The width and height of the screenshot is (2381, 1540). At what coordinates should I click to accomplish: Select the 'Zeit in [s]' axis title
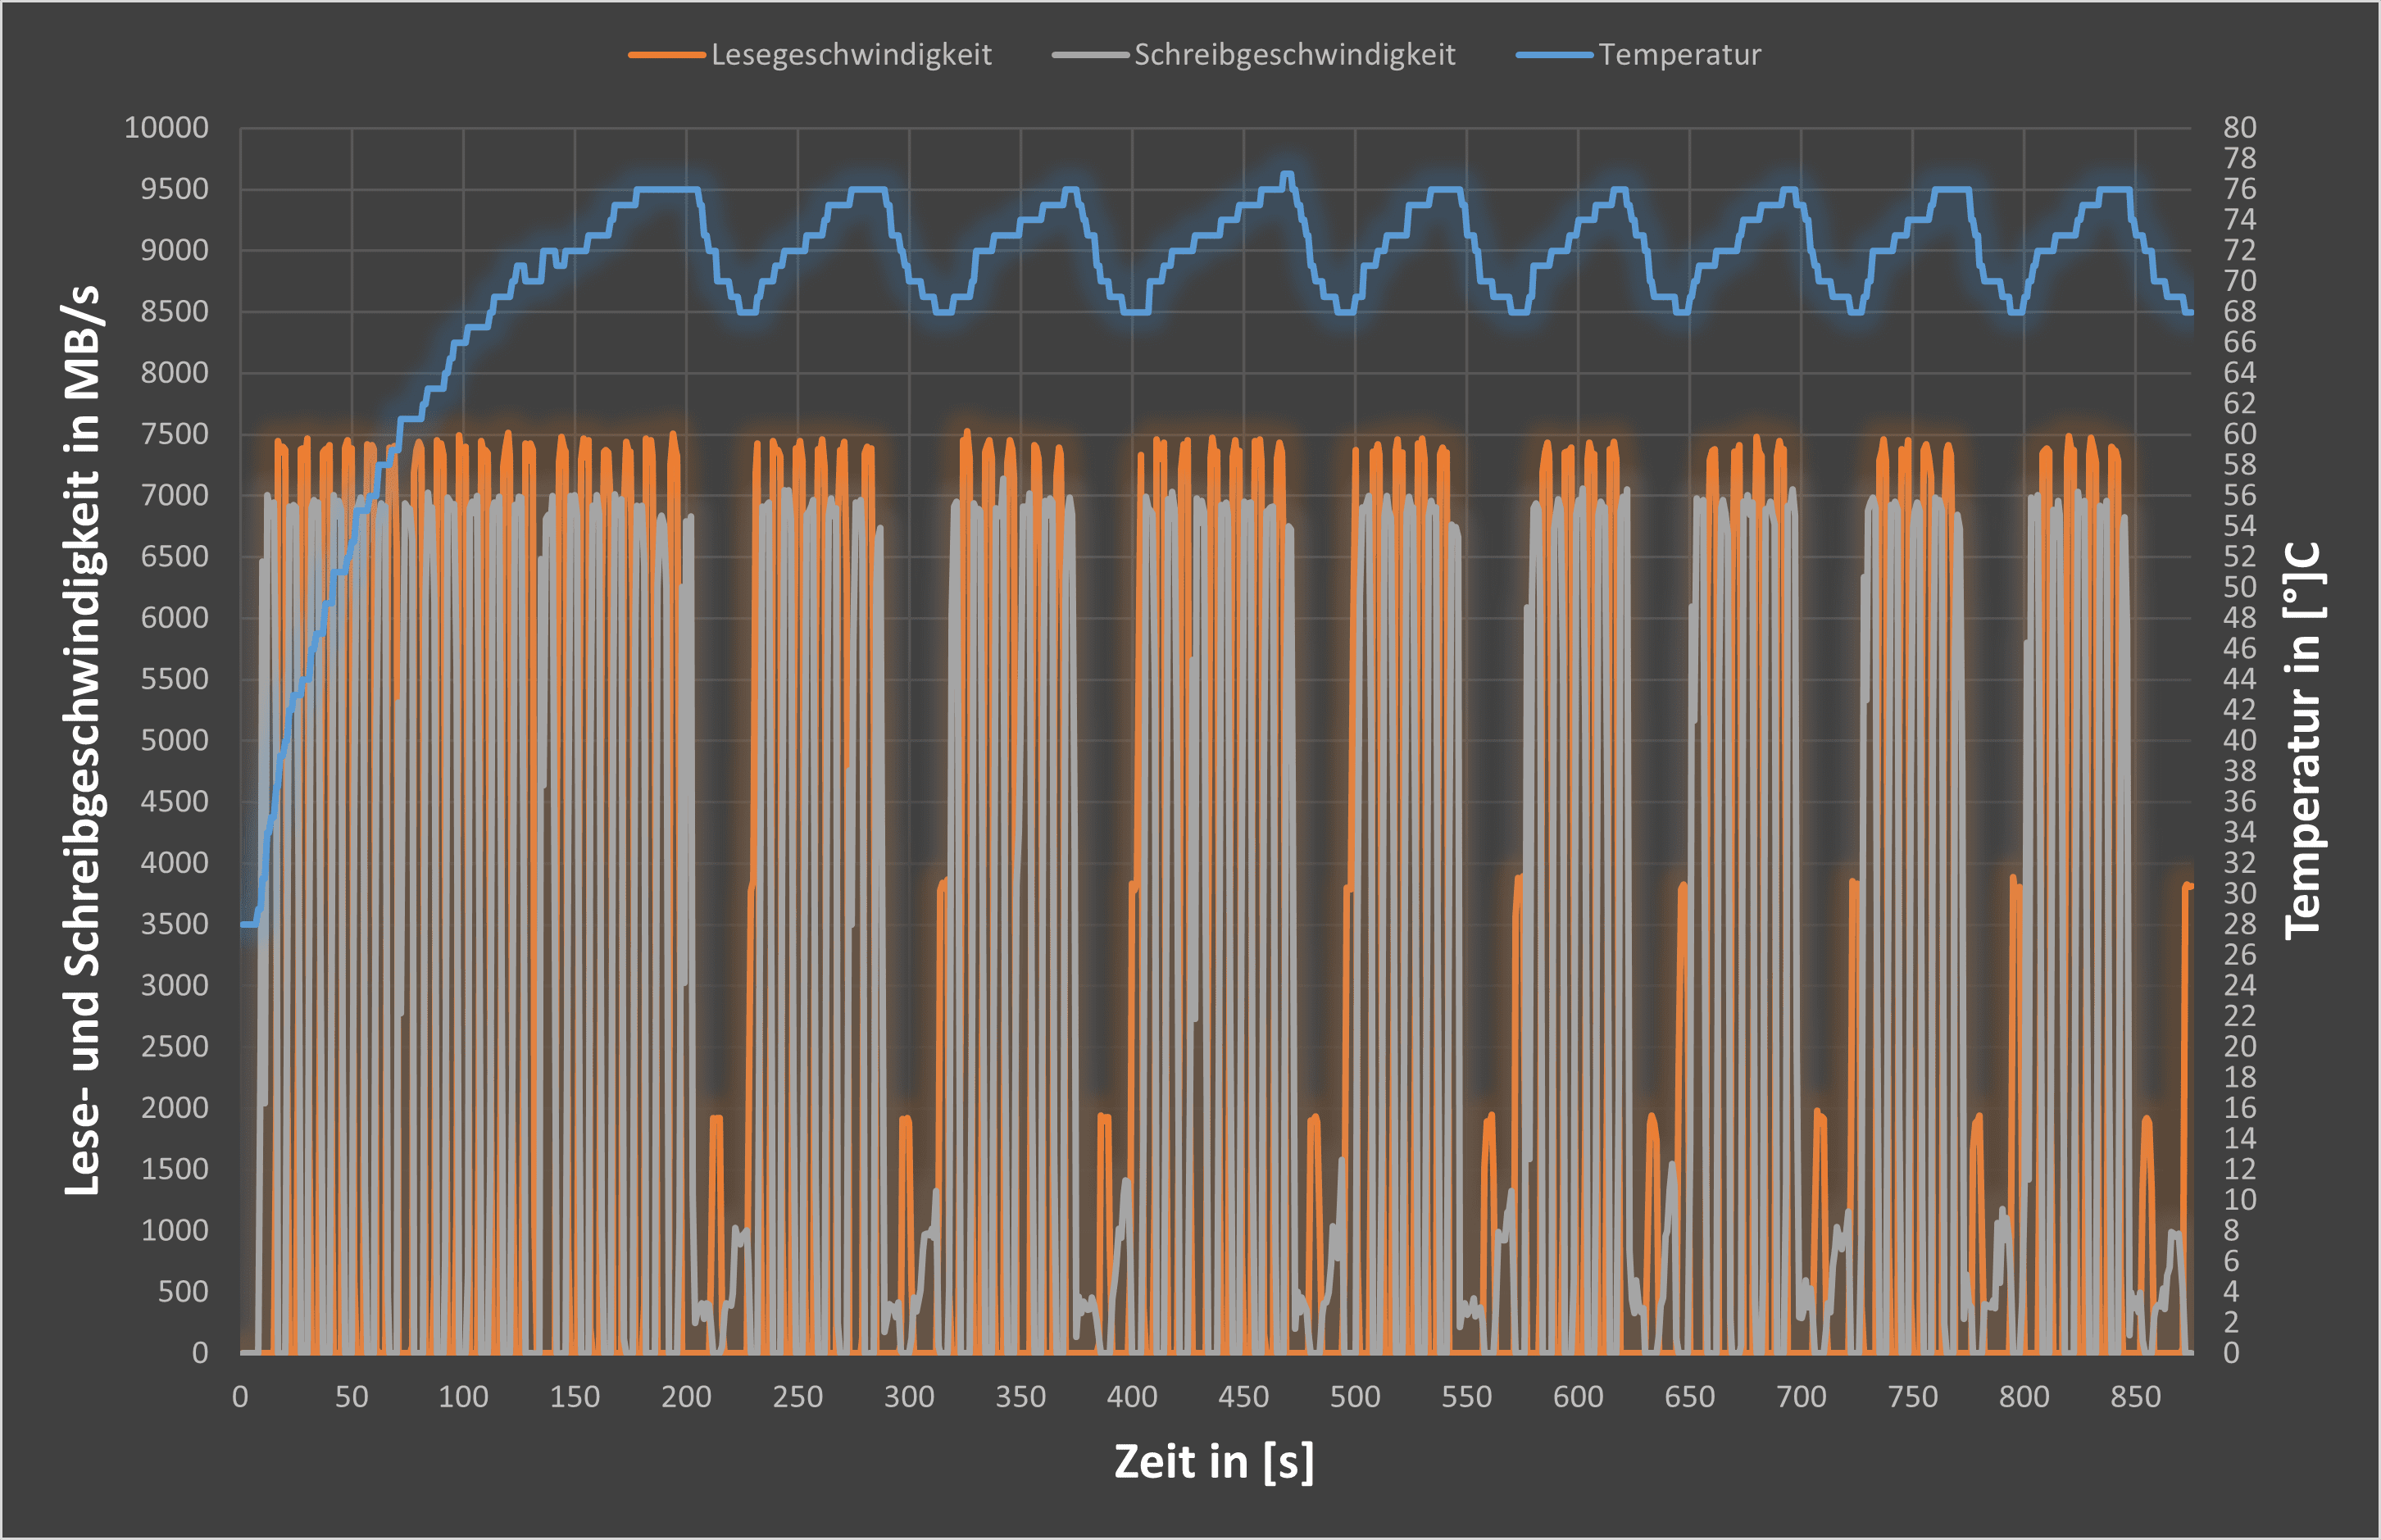pos(1214,1462)
